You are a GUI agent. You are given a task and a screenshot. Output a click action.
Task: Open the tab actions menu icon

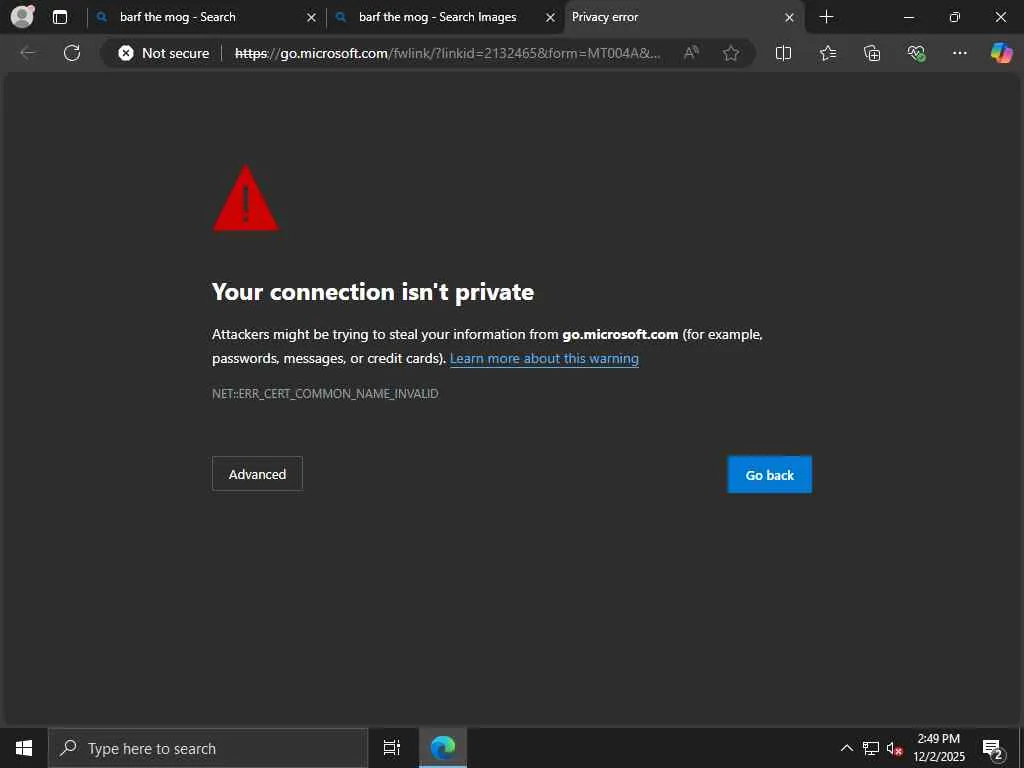coord(59,17)
